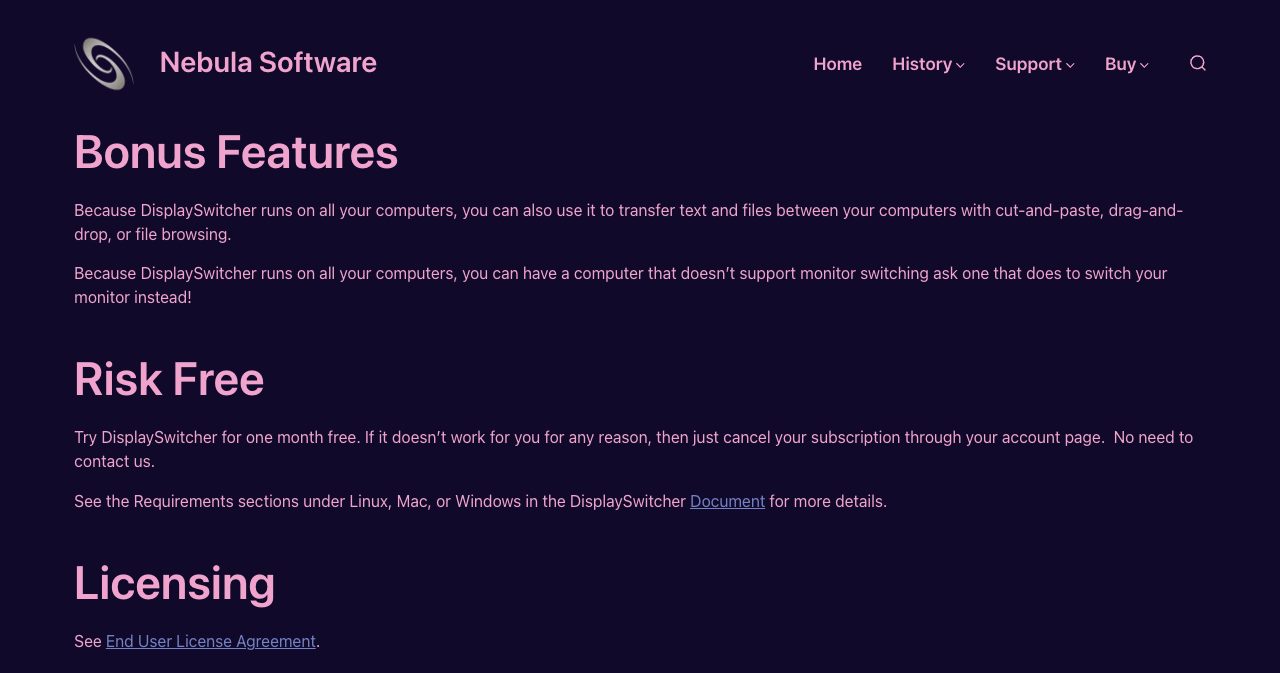
Task: Go to the Home menu item
Action: point(837,64)
